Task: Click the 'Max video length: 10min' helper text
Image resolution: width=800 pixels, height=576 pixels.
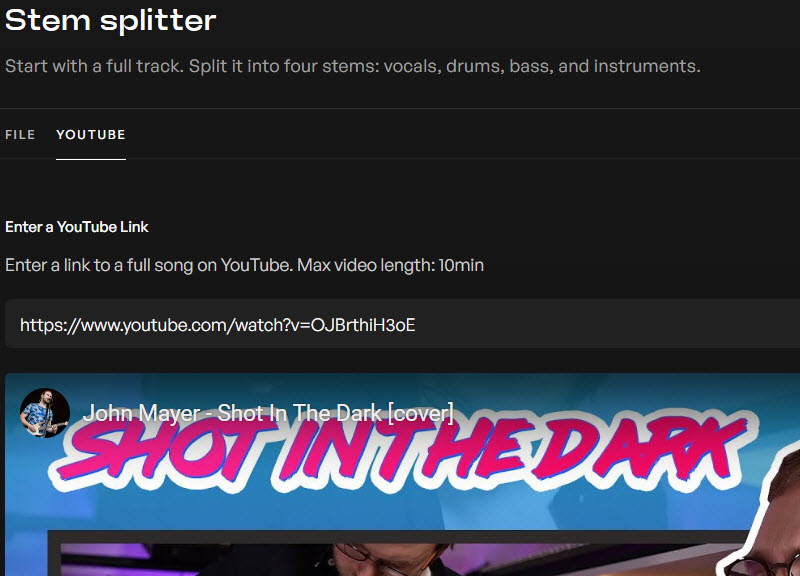Action: [x=390, y=265]
